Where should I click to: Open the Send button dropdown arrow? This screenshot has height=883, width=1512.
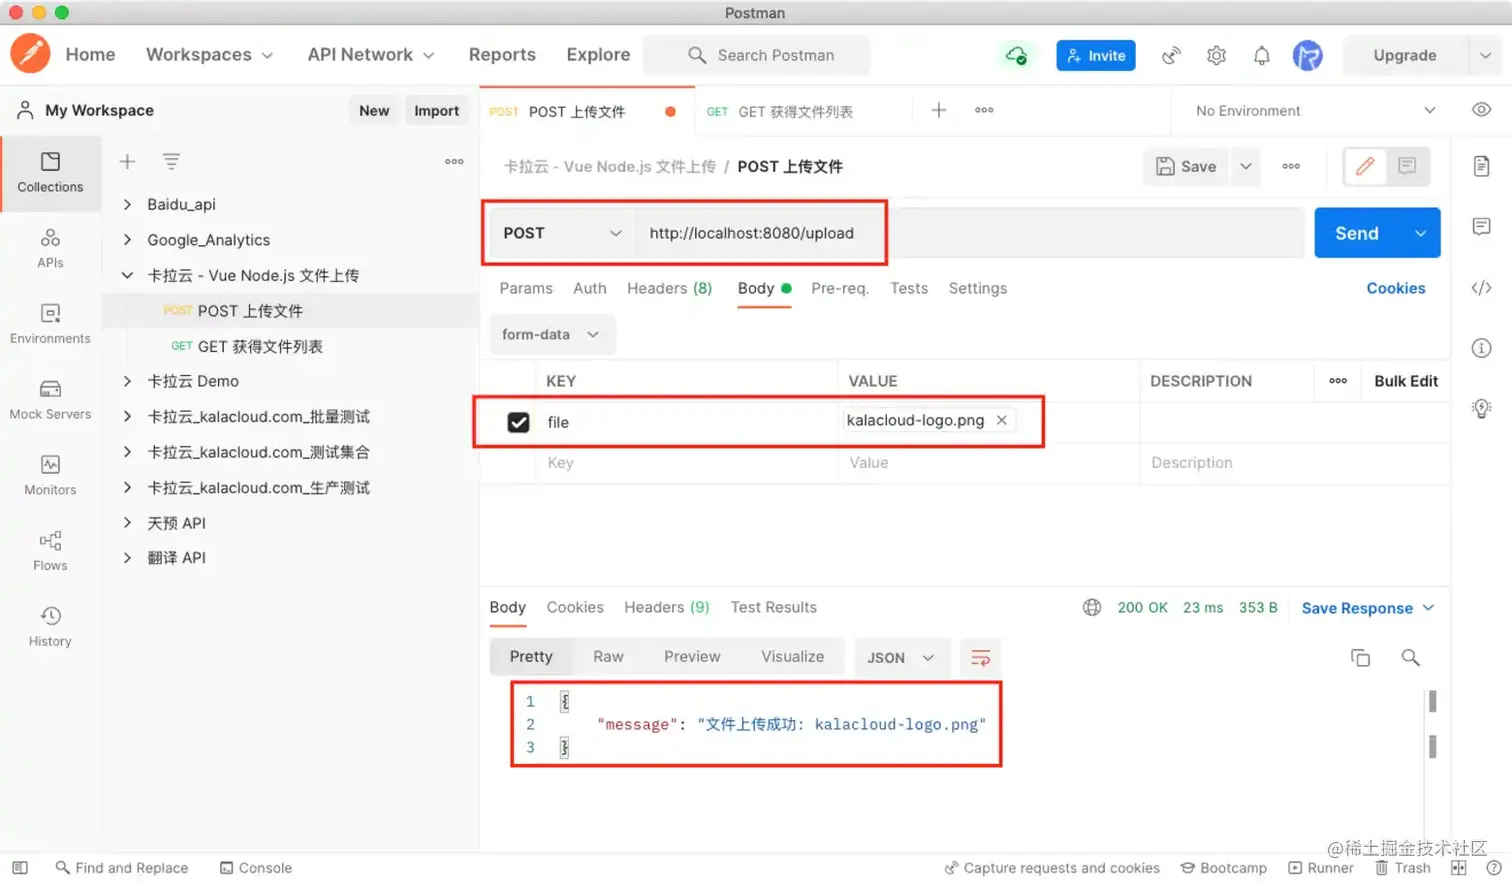coord(1420,233)
